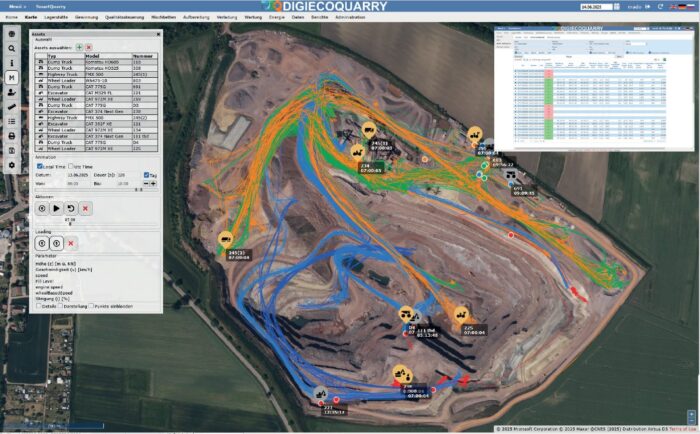
Task: Click the date field in top bar
Action: coord(596,7)
